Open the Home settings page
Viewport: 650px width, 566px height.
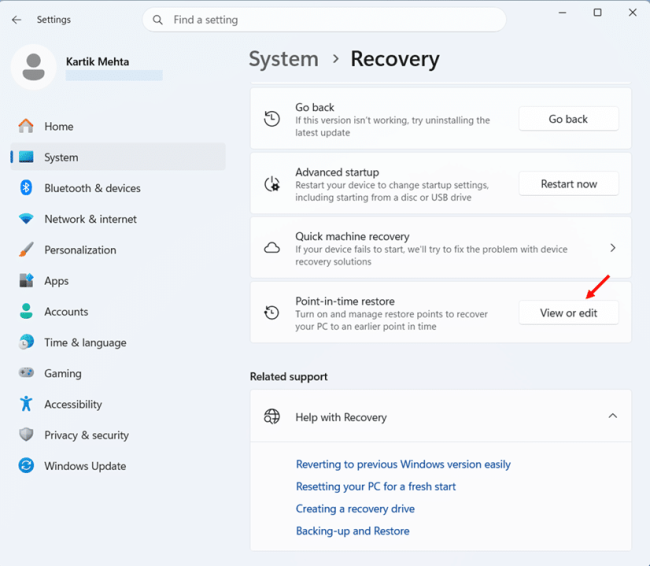(118, 126)
